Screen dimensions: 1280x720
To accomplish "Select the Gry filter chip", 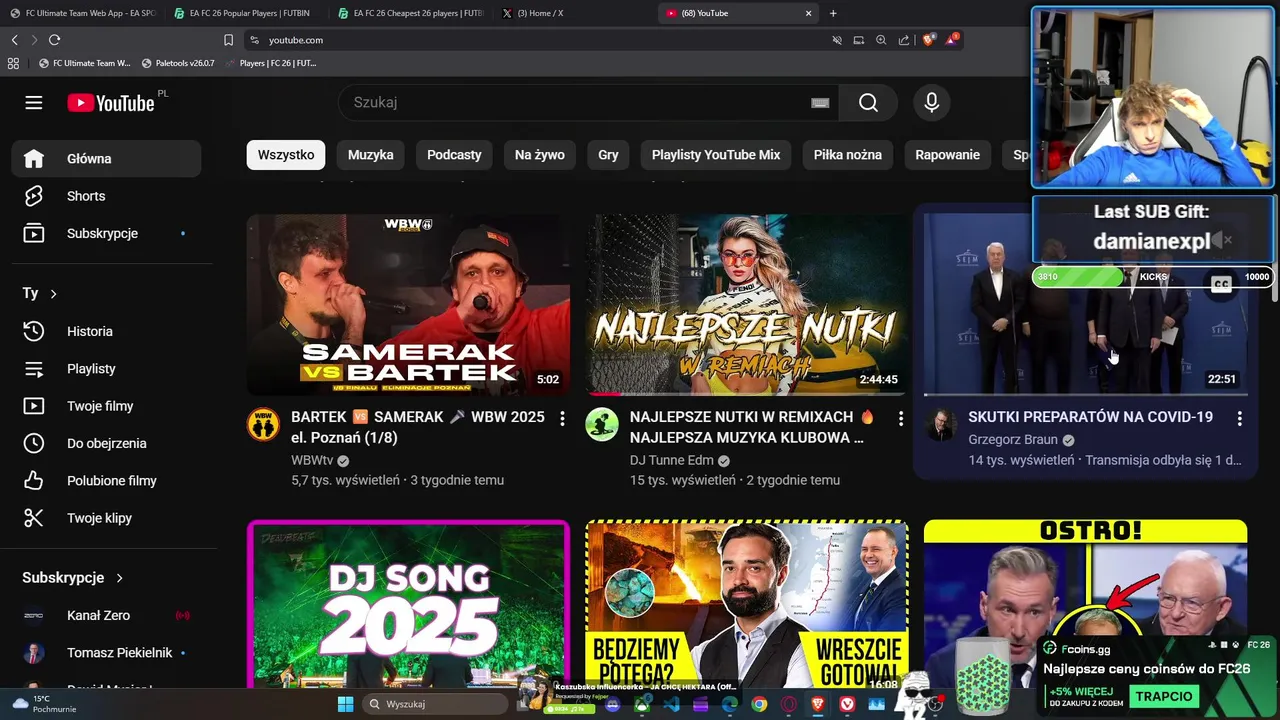I will click(608, 155).
